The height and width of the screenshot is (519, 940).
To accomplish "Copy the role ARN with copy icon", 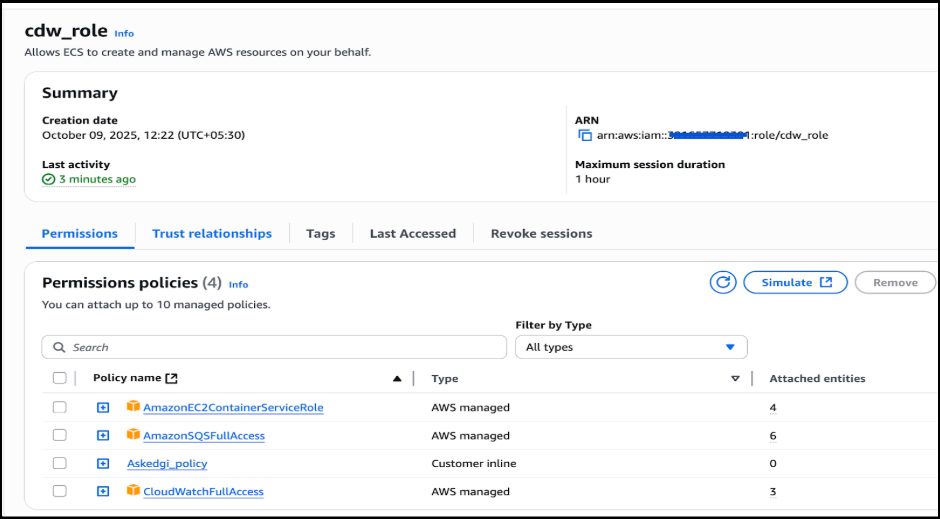I will pos(585,136).
